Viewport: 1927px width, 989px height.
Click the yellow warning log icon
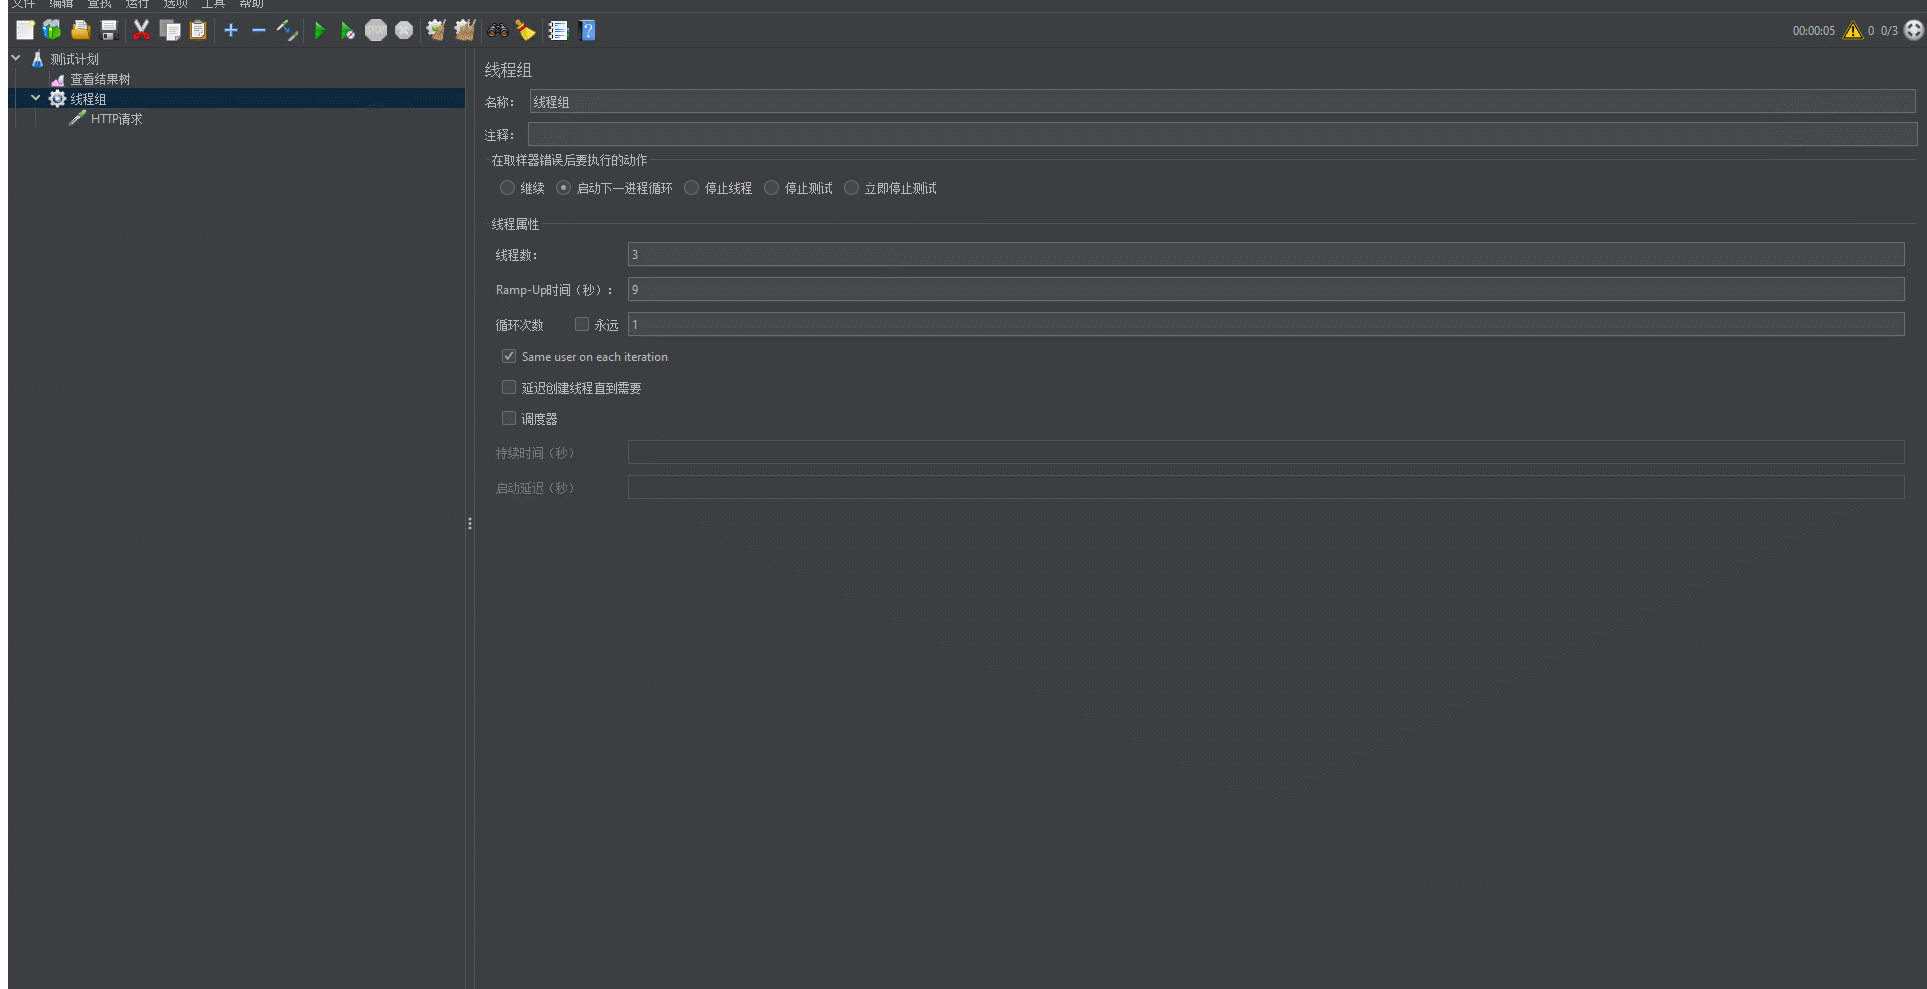point(1852,31)
